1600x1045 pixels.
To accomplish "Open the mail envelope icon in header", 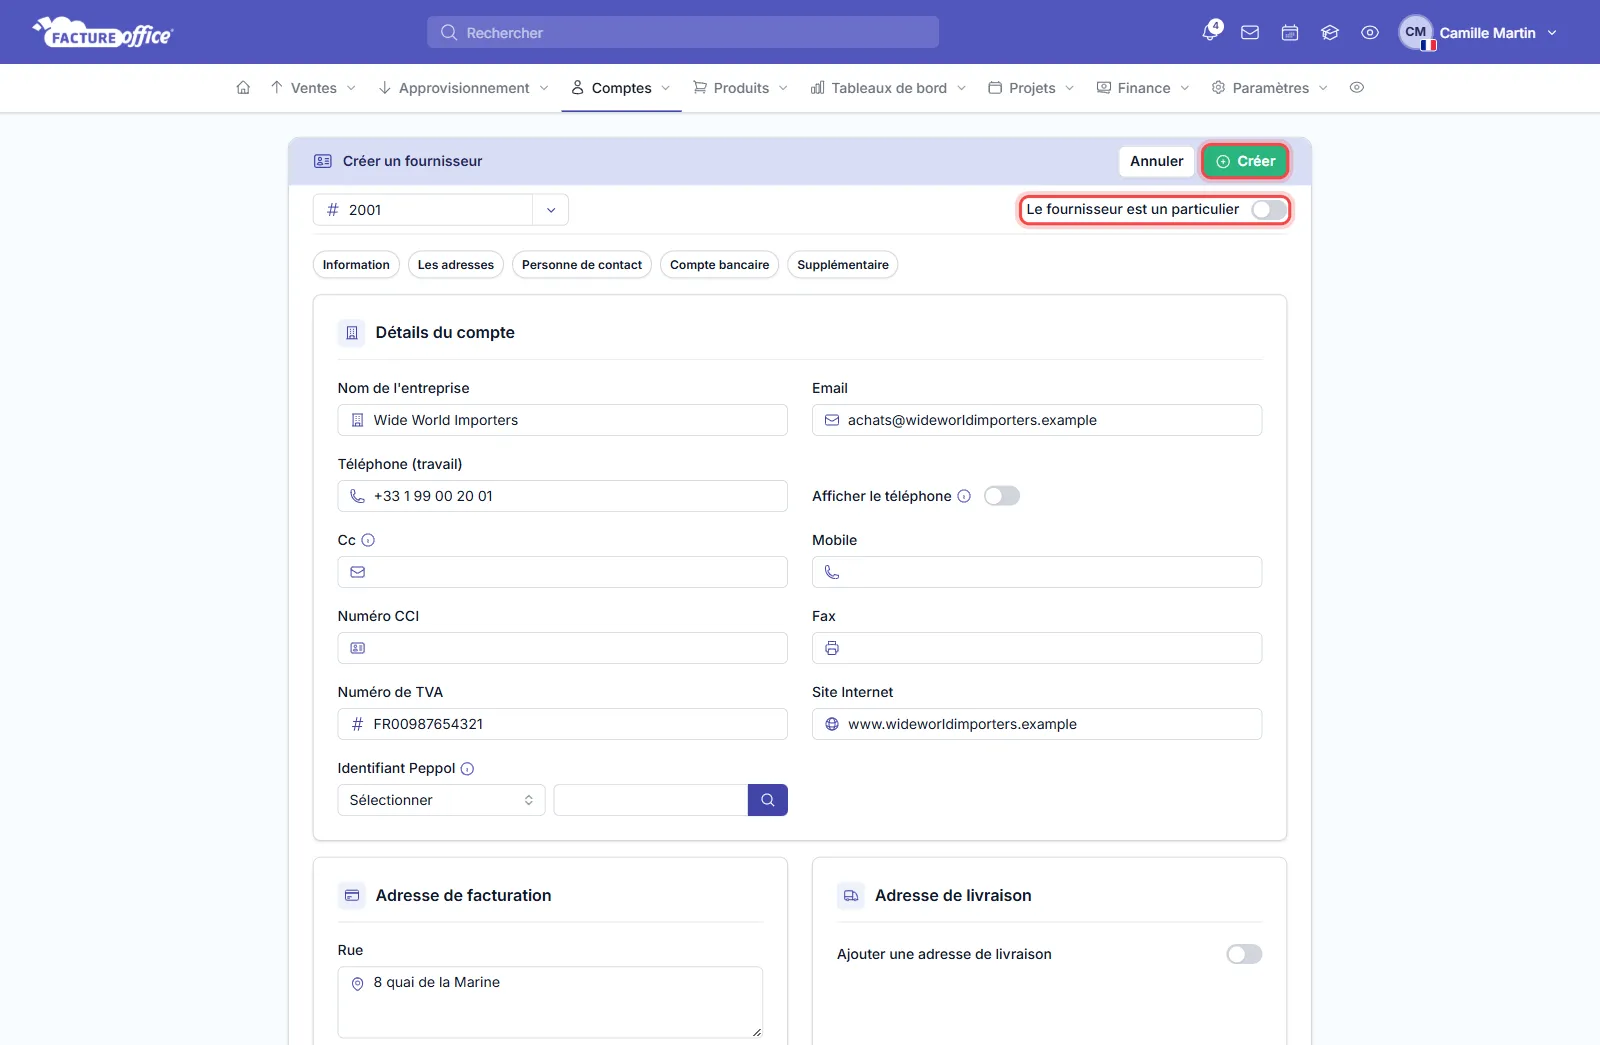I will pyautogui.click(x=1250, y=33).
